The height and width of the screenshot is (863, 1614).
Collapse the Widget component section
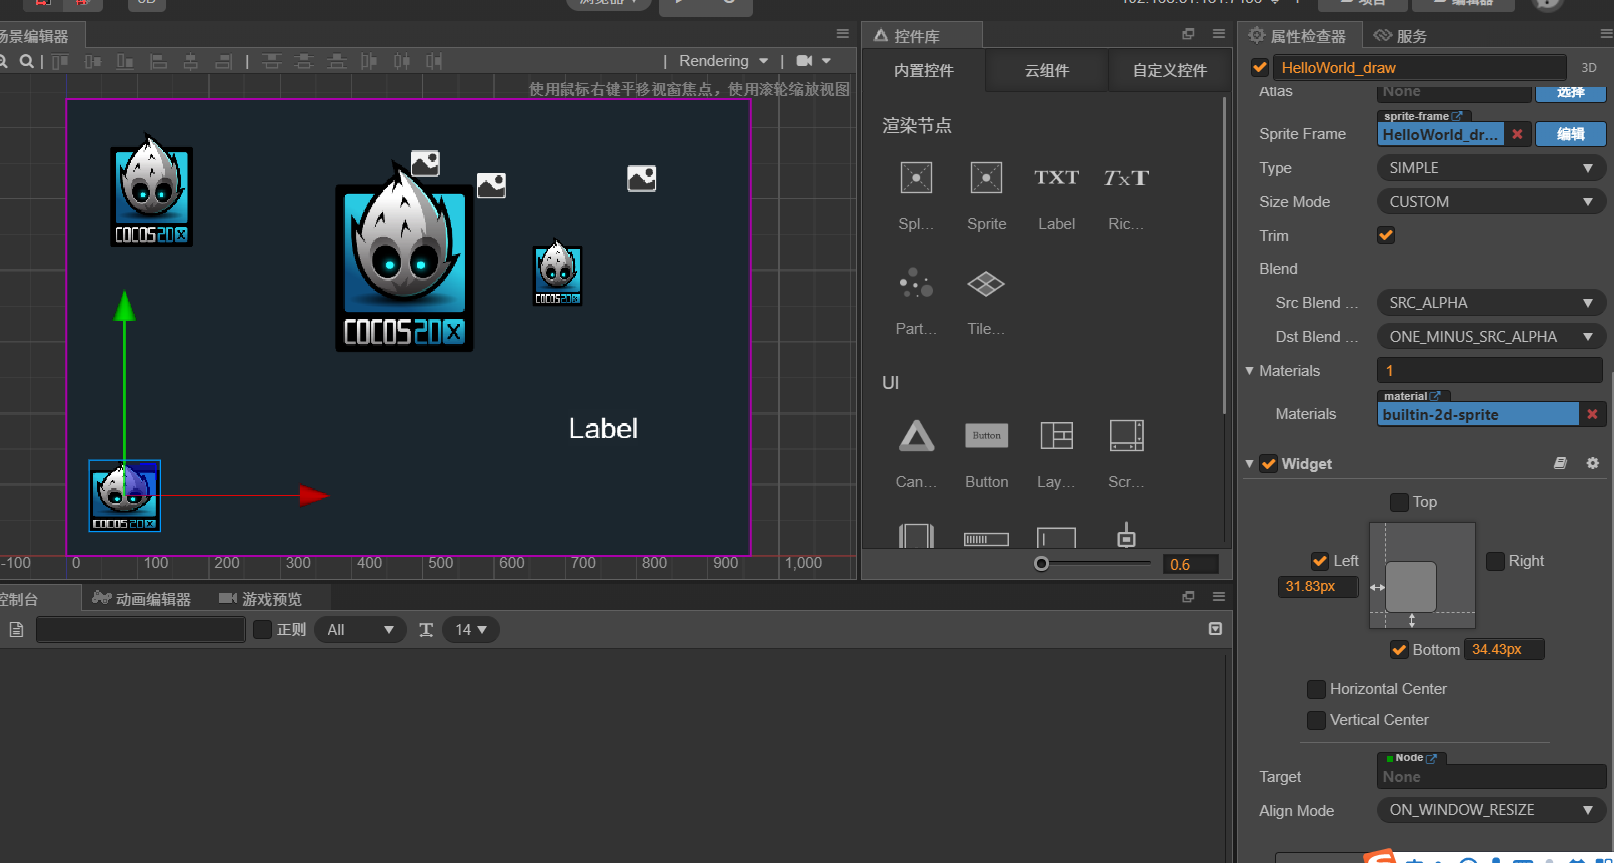tap(1249, 464)
